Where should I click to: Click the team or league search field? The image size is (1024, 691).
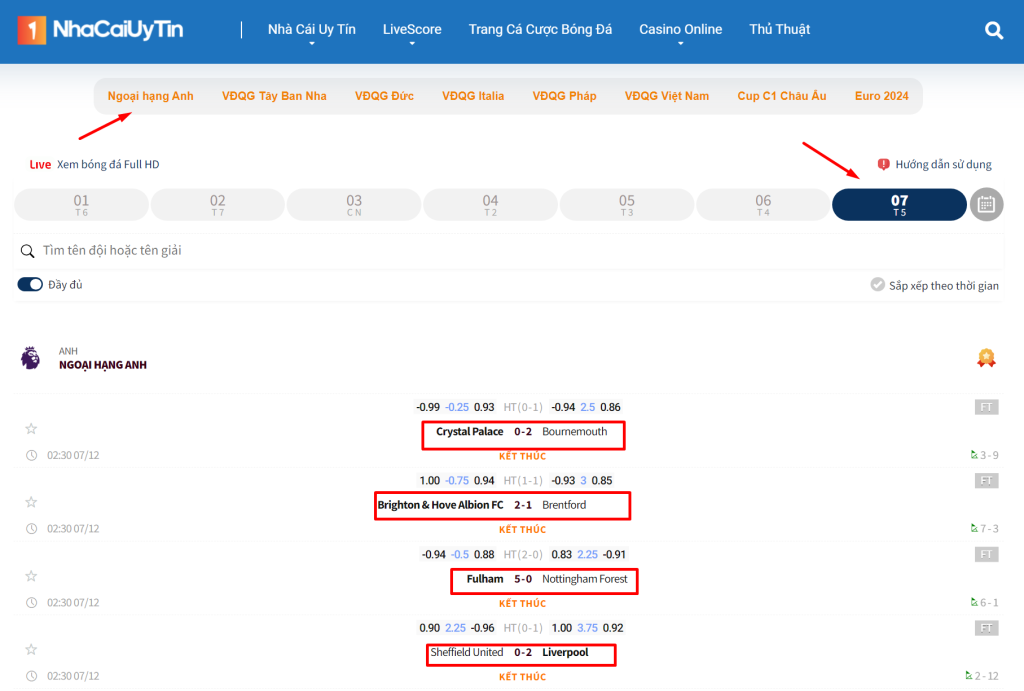pyautogui.click(x=500, y=250)
